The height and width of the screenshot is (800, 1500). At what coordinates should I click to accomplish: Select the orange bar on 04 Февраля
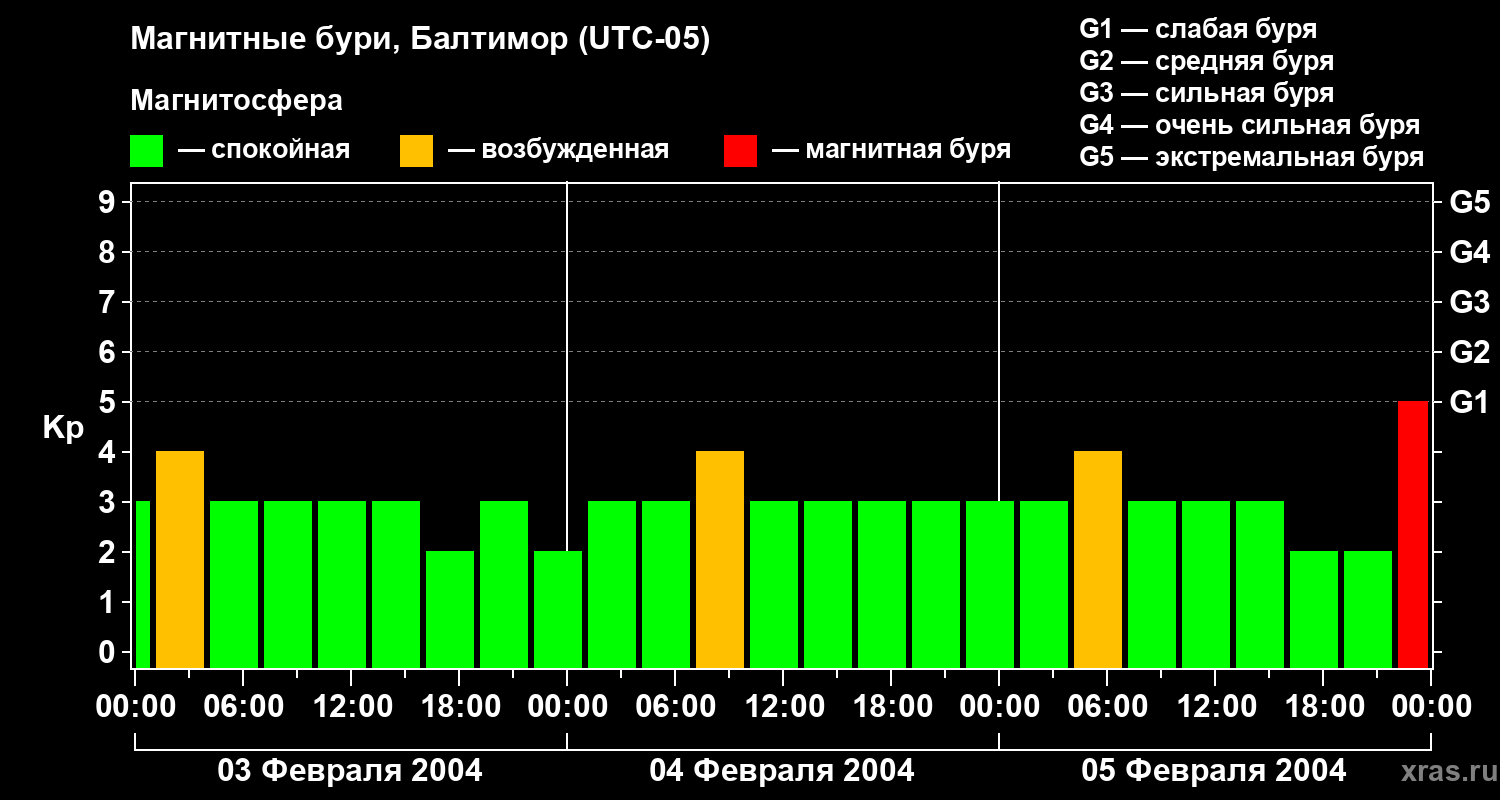point(720,559)
